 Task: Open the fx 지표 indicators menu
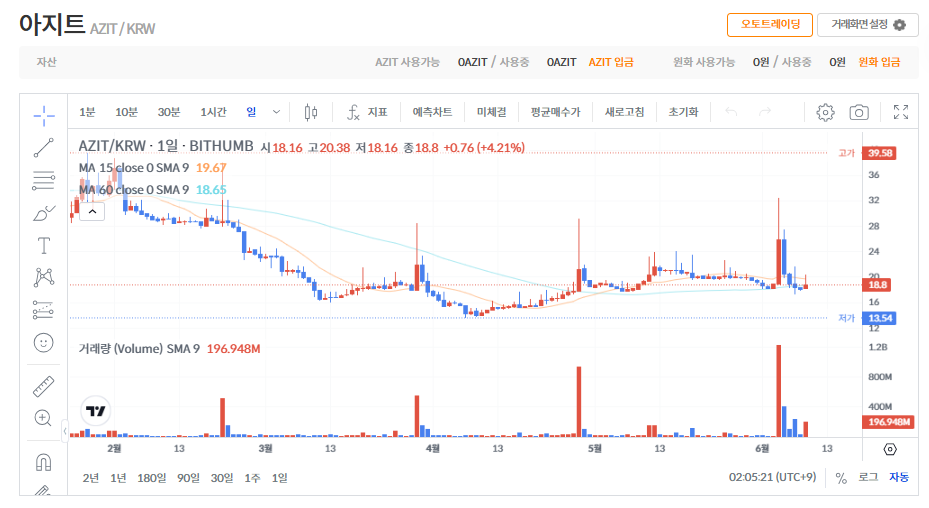(367, 112)
